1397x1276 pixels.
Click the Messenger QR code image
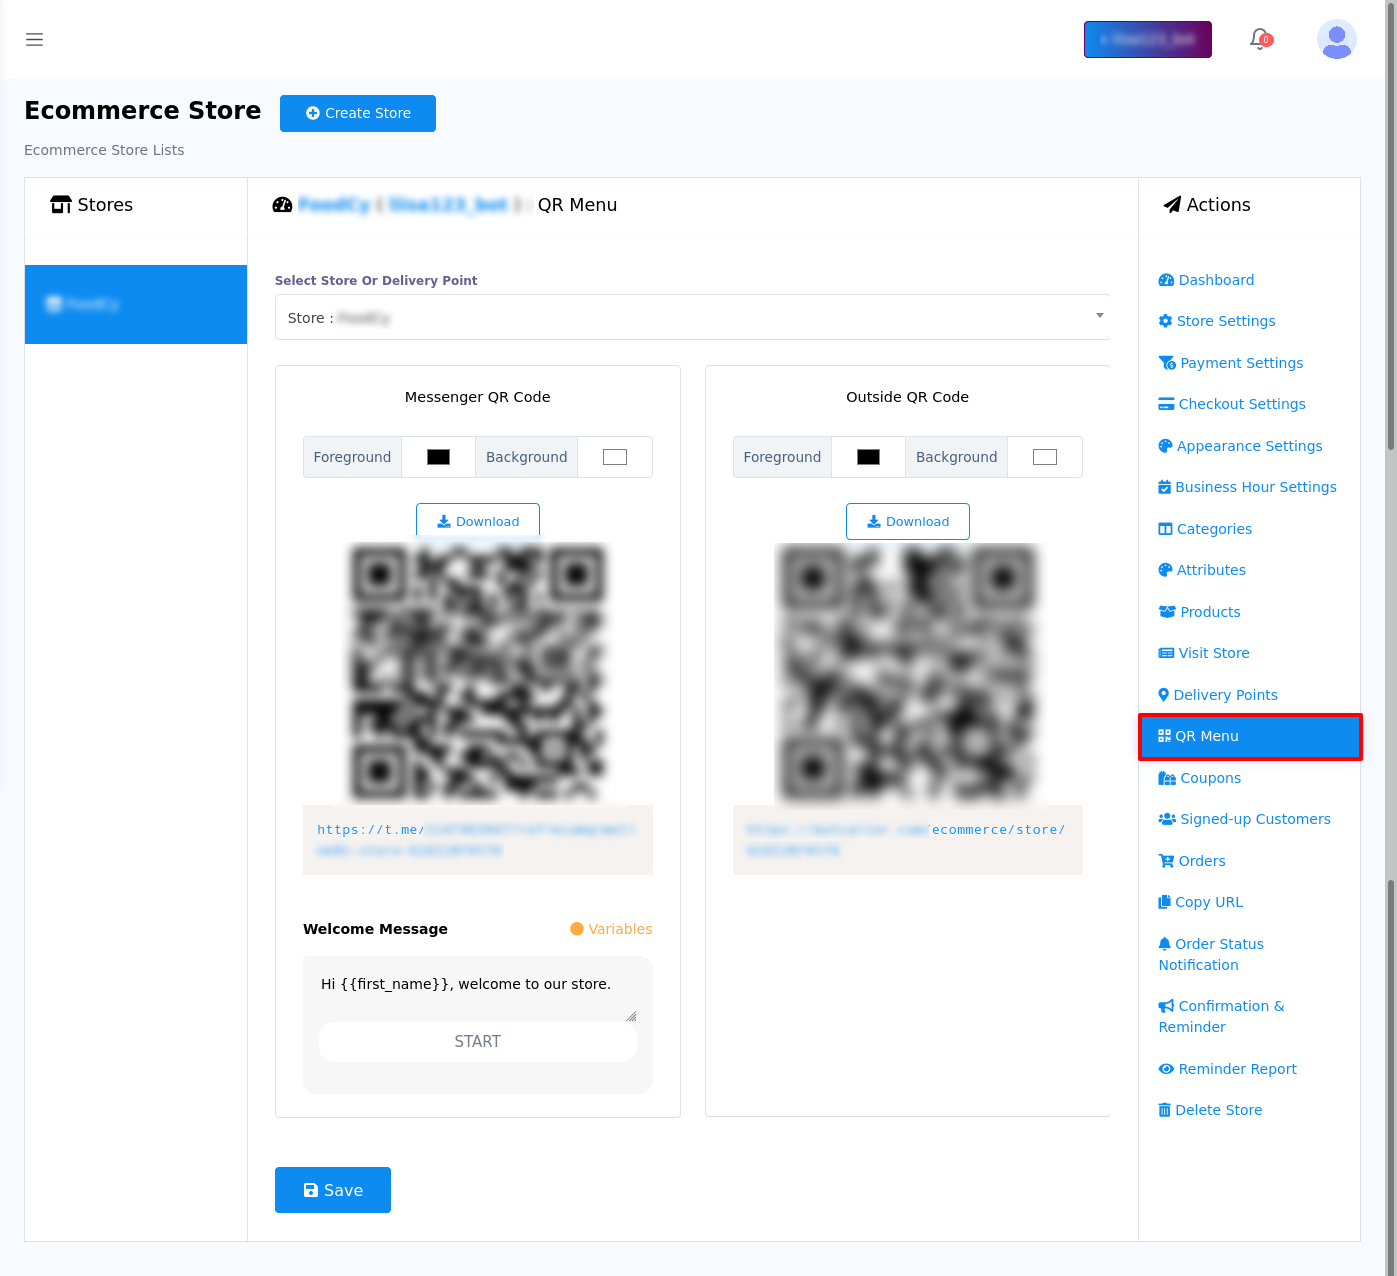coord(478,673)
